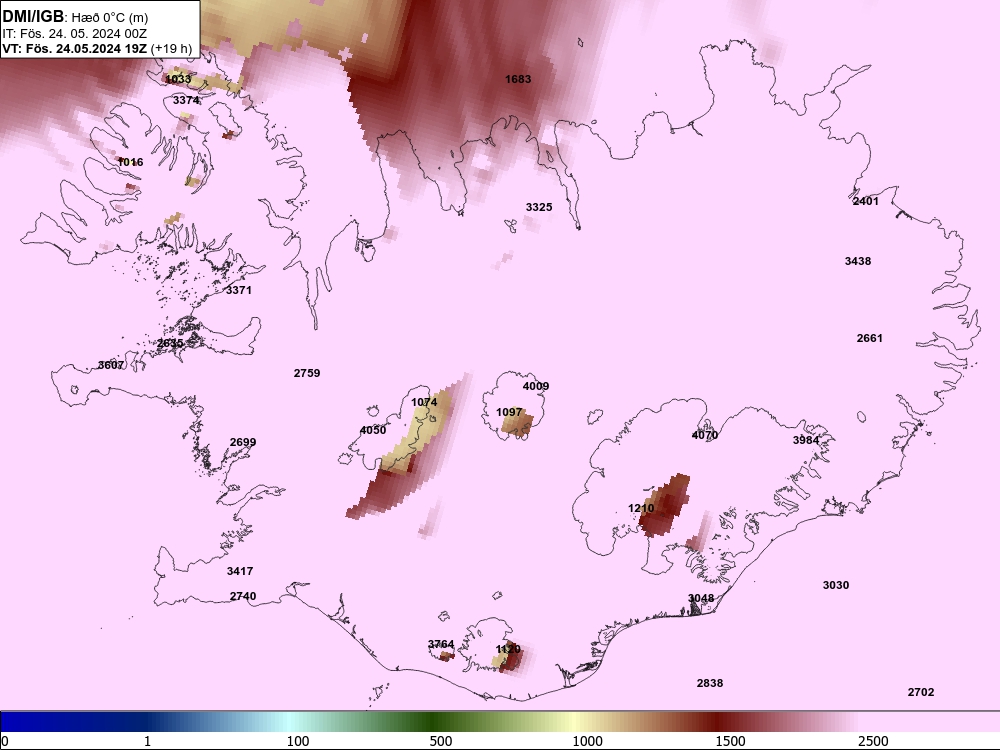The width and height of the screenshot is (1000, 750).
Task: Click the 2699 value label
Action: click(x=243, y=443)
